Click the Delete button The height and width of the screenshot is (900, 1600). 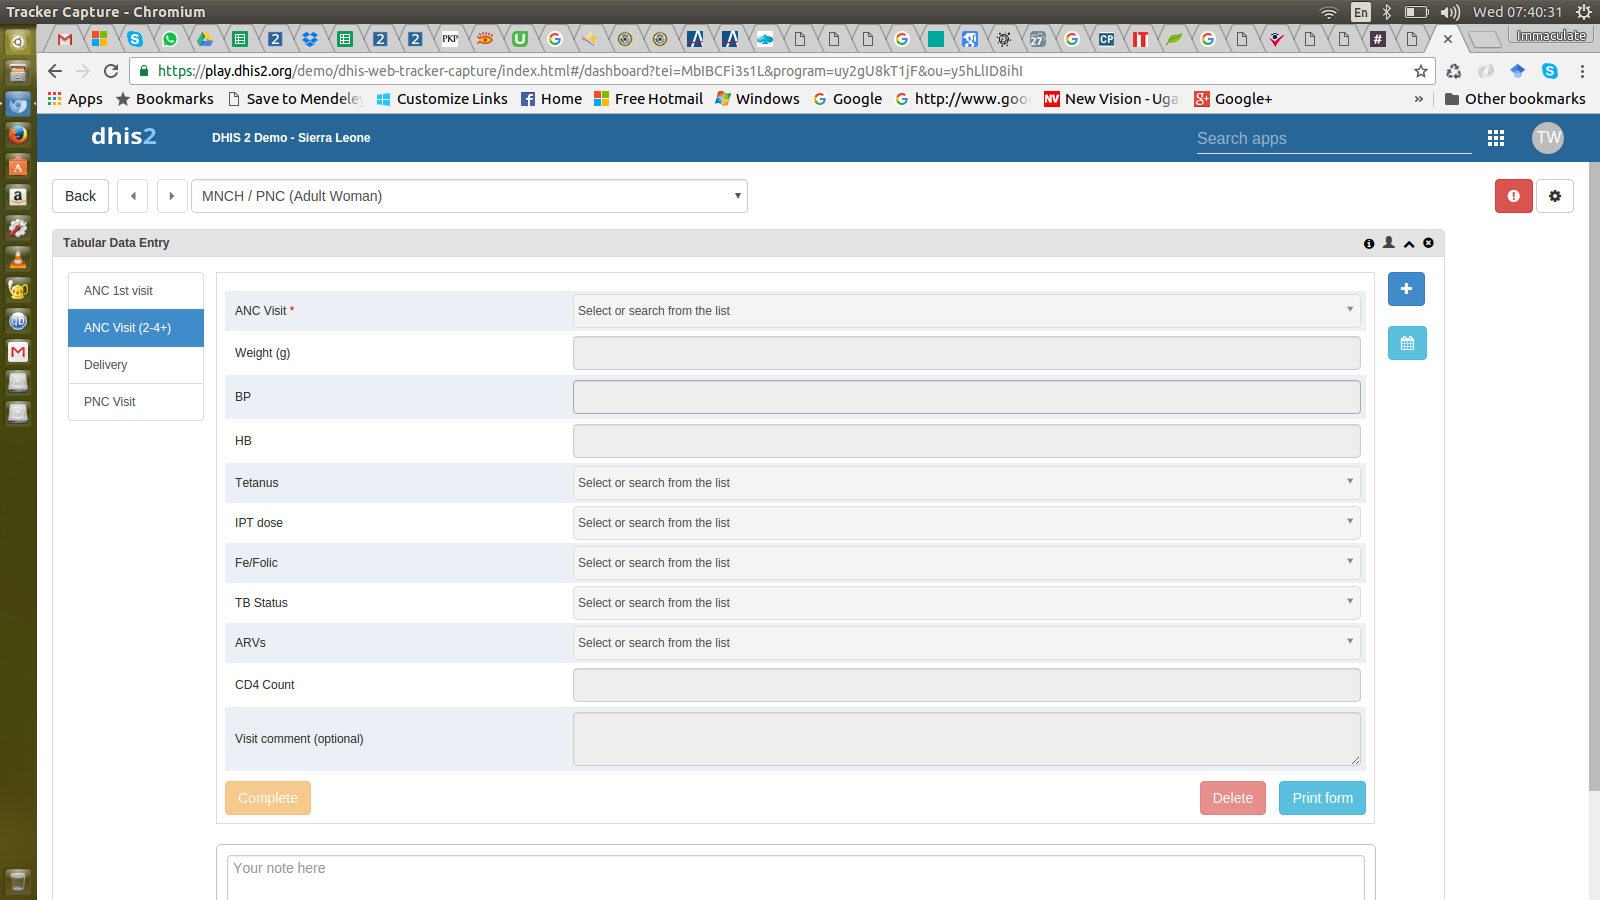click(1233, 798)
